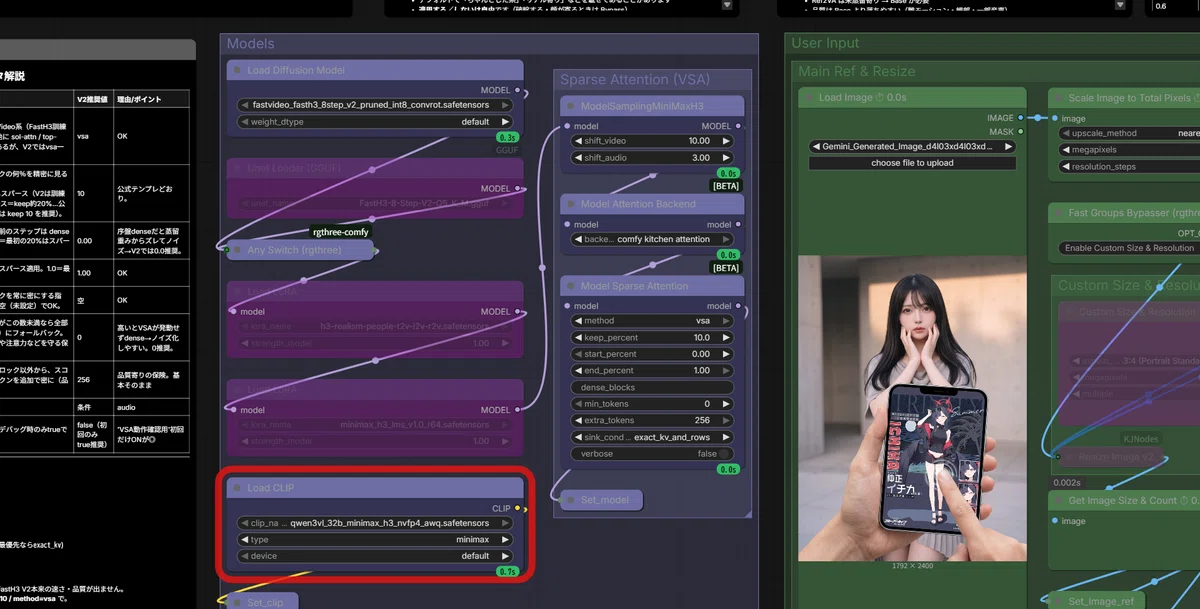This screenshot has width=1200, height=609.
Task: Increase keep_percent using its right arrow
Action: click(x=726, y=338)
